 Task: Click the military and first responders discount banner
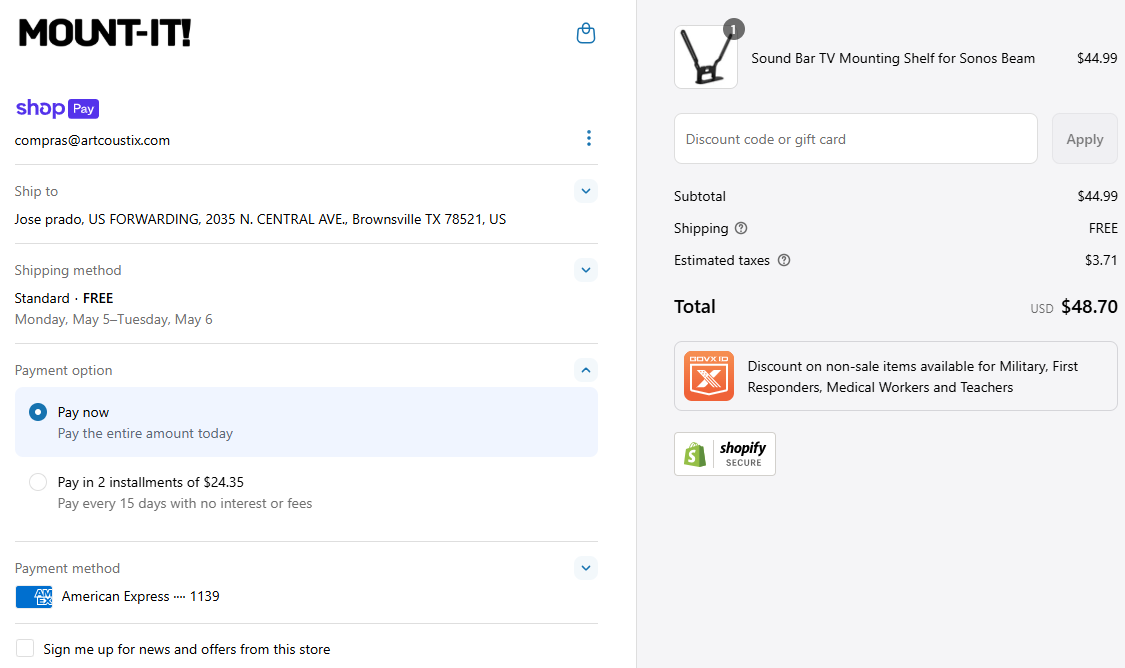895,376
